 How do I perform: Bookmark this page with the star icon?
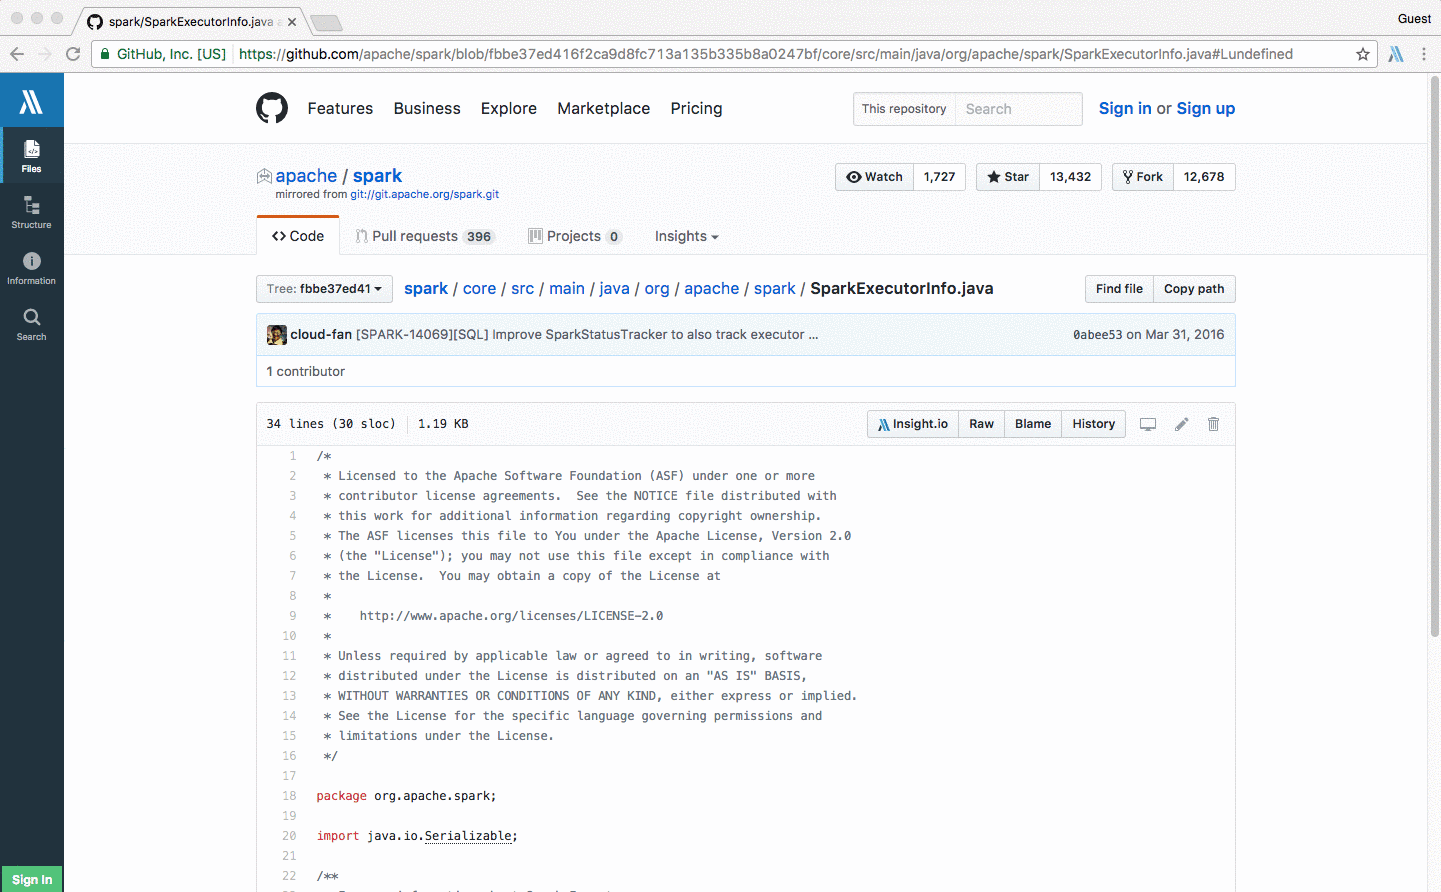click(1362, 54)
